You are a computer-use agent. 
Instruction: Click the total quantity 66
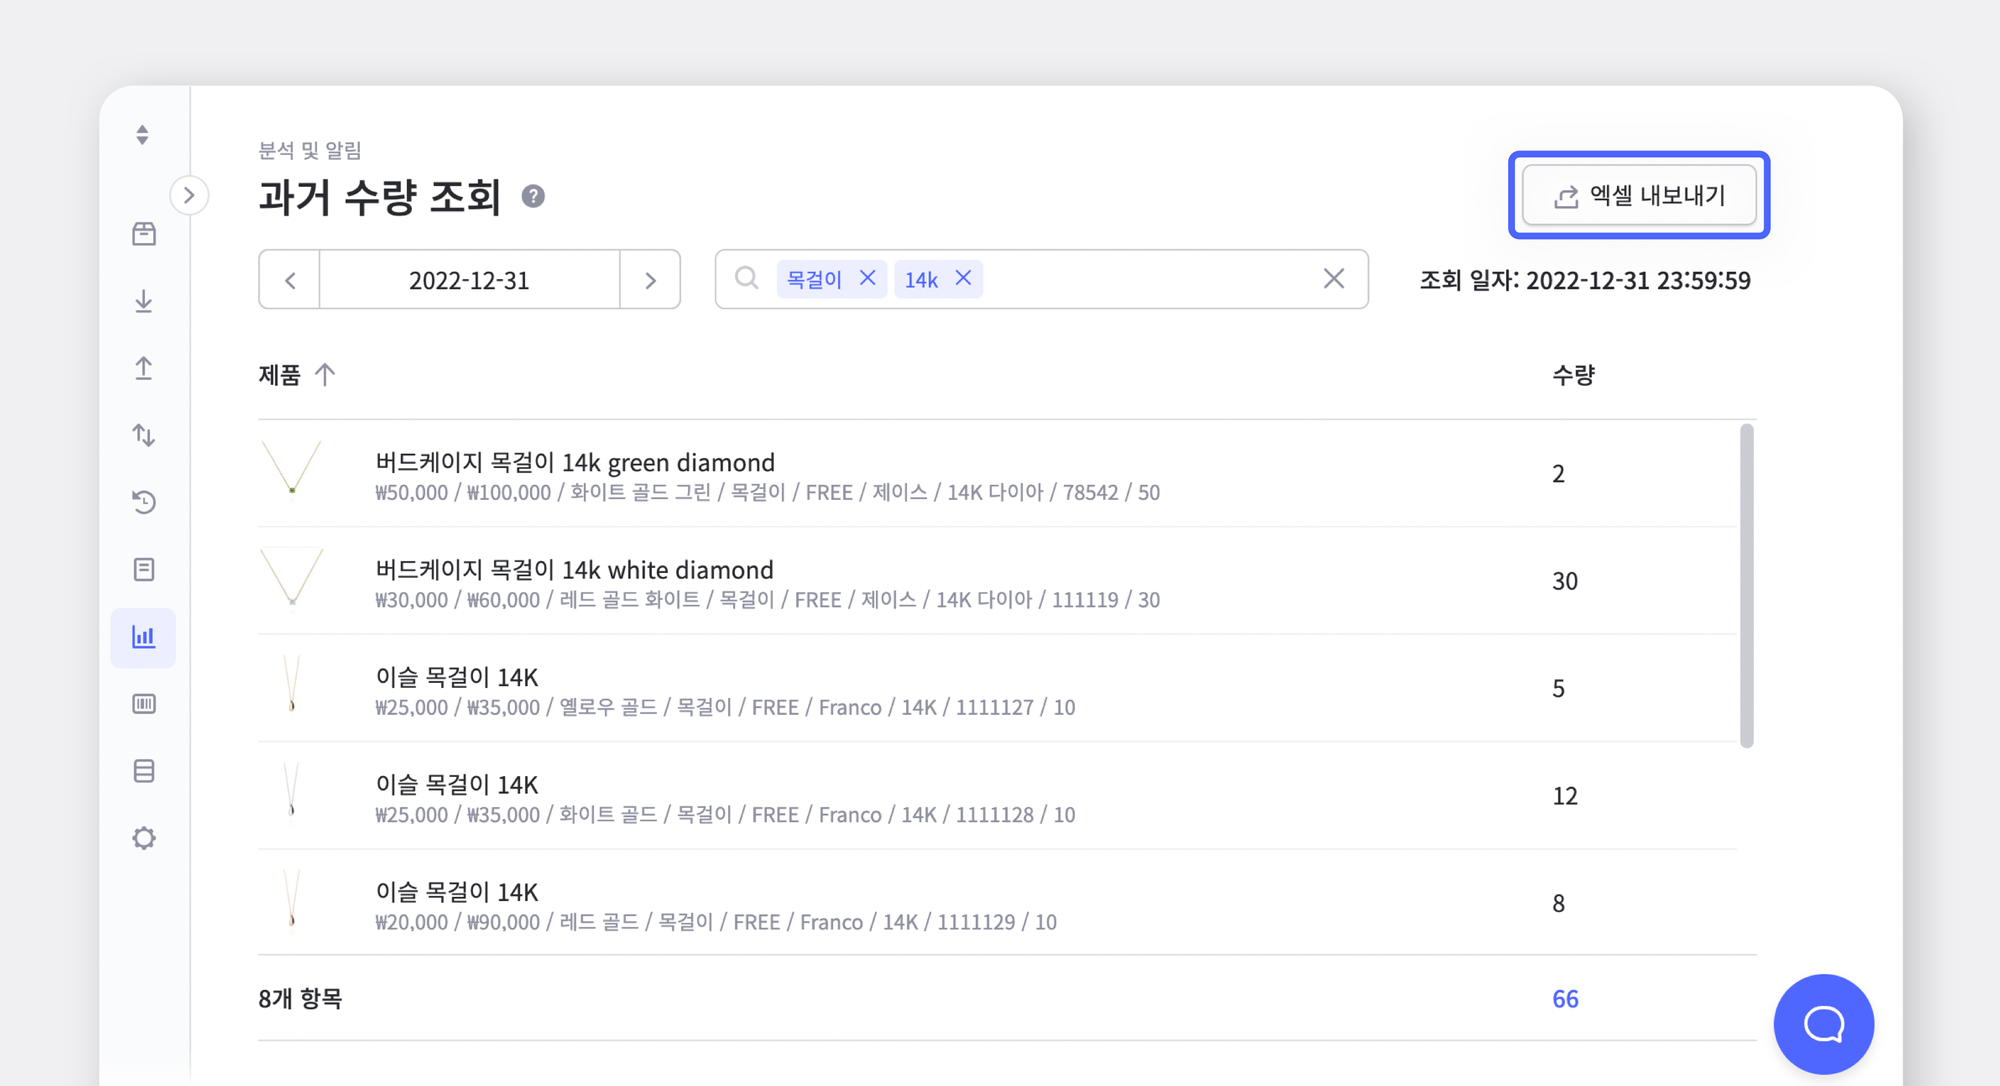coord(1565,999)
